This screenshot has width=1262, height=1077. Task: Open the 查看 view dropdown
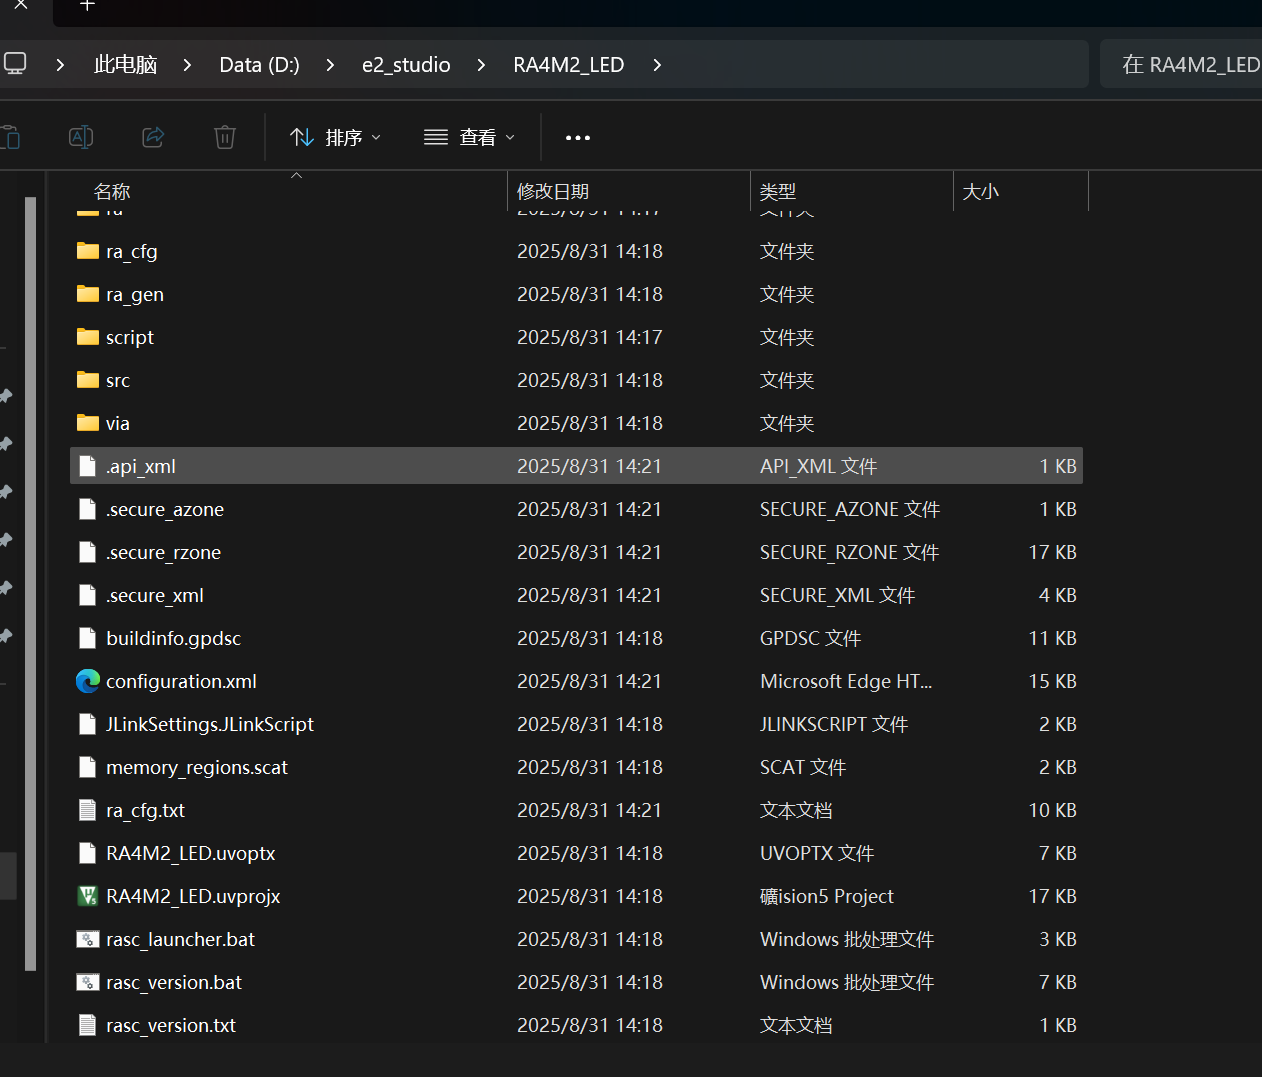pyautogui.click(x=469, y=137)
